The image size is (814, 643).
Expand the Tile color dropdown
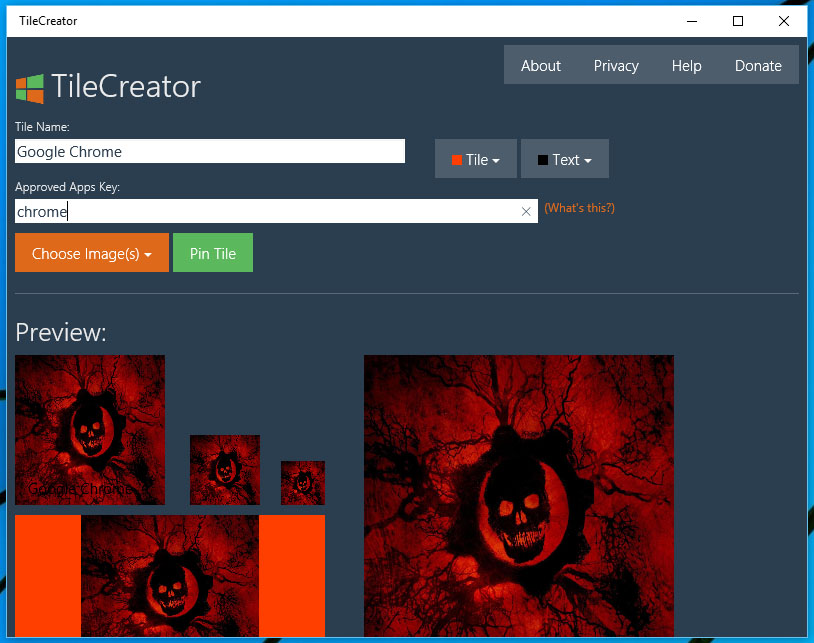pyautogui.click(x=476, y=159)
